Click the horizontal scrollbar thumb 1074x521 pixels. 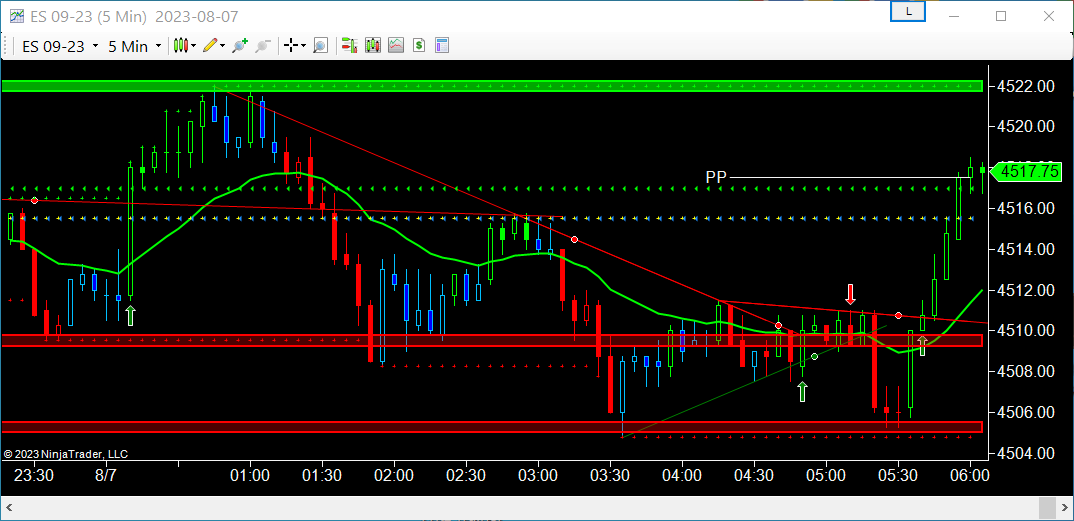(1047, 508)
